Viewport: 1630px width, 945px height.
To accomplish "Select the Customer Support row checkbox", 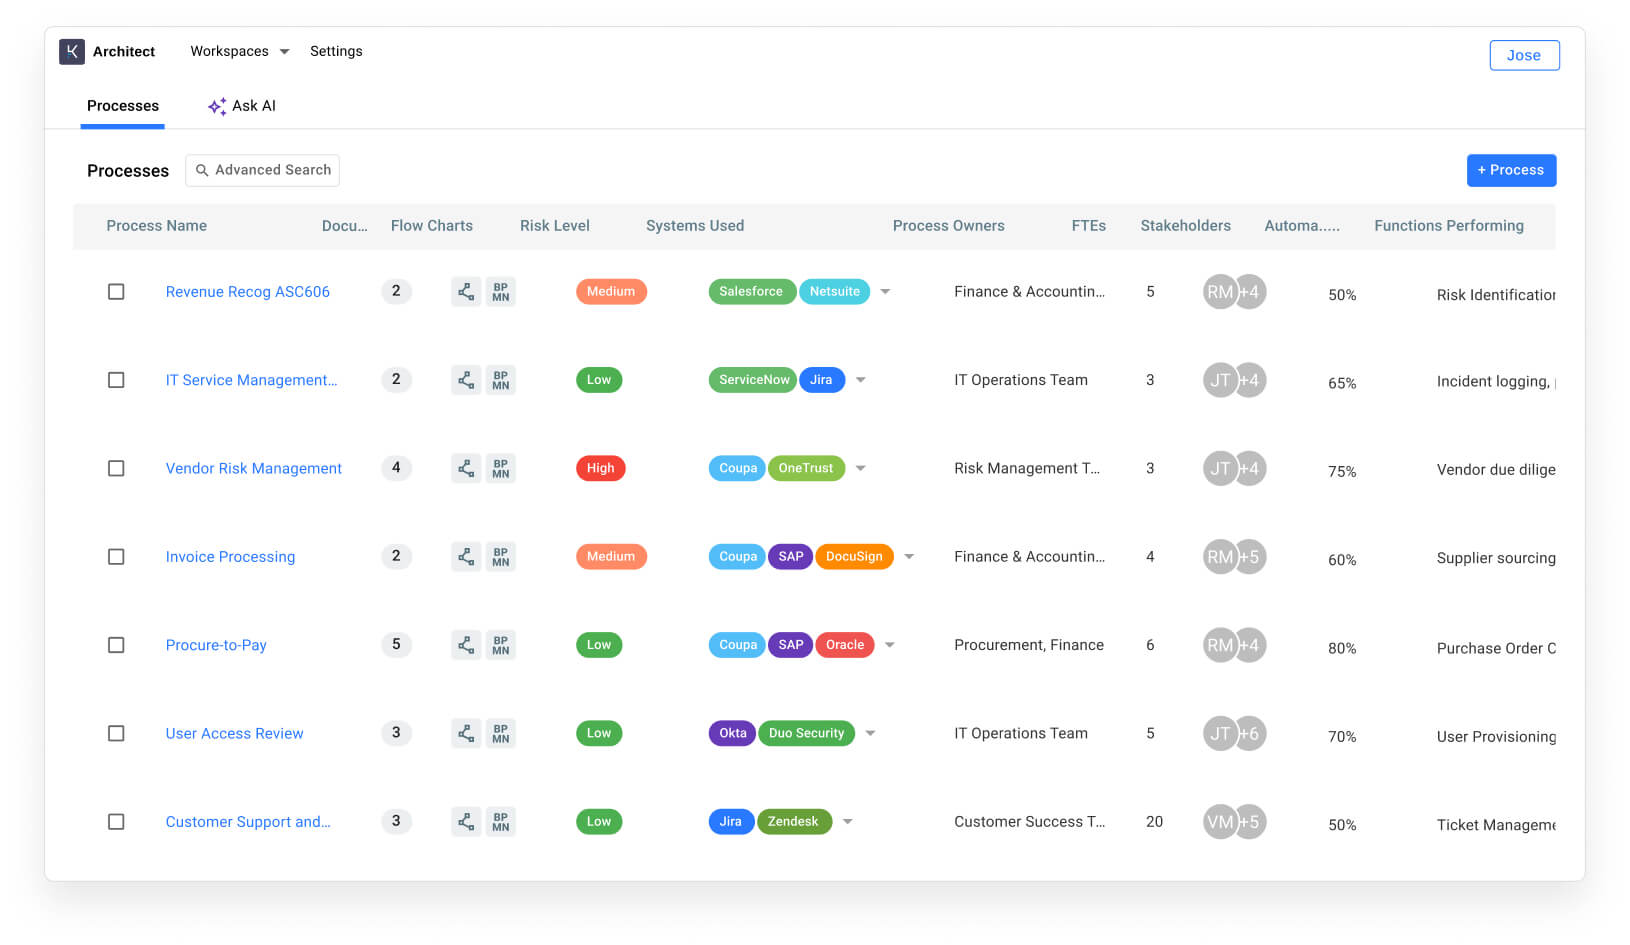I will [x=116, y=821].
